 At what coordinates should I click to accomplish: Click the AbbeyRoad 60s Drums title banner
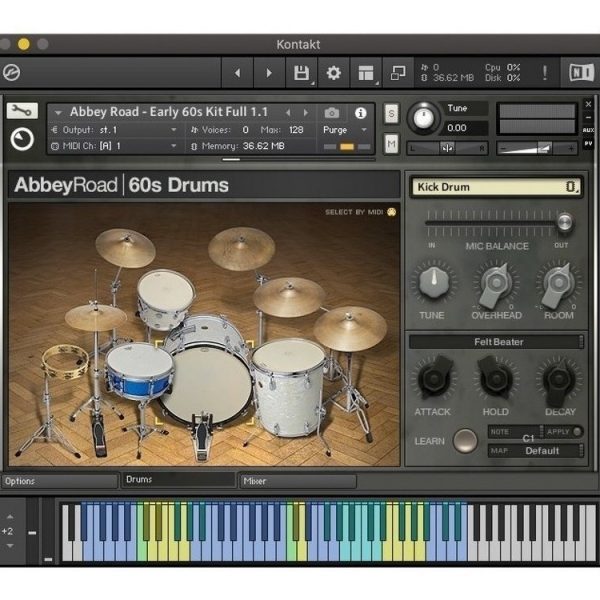click(204, 185)
